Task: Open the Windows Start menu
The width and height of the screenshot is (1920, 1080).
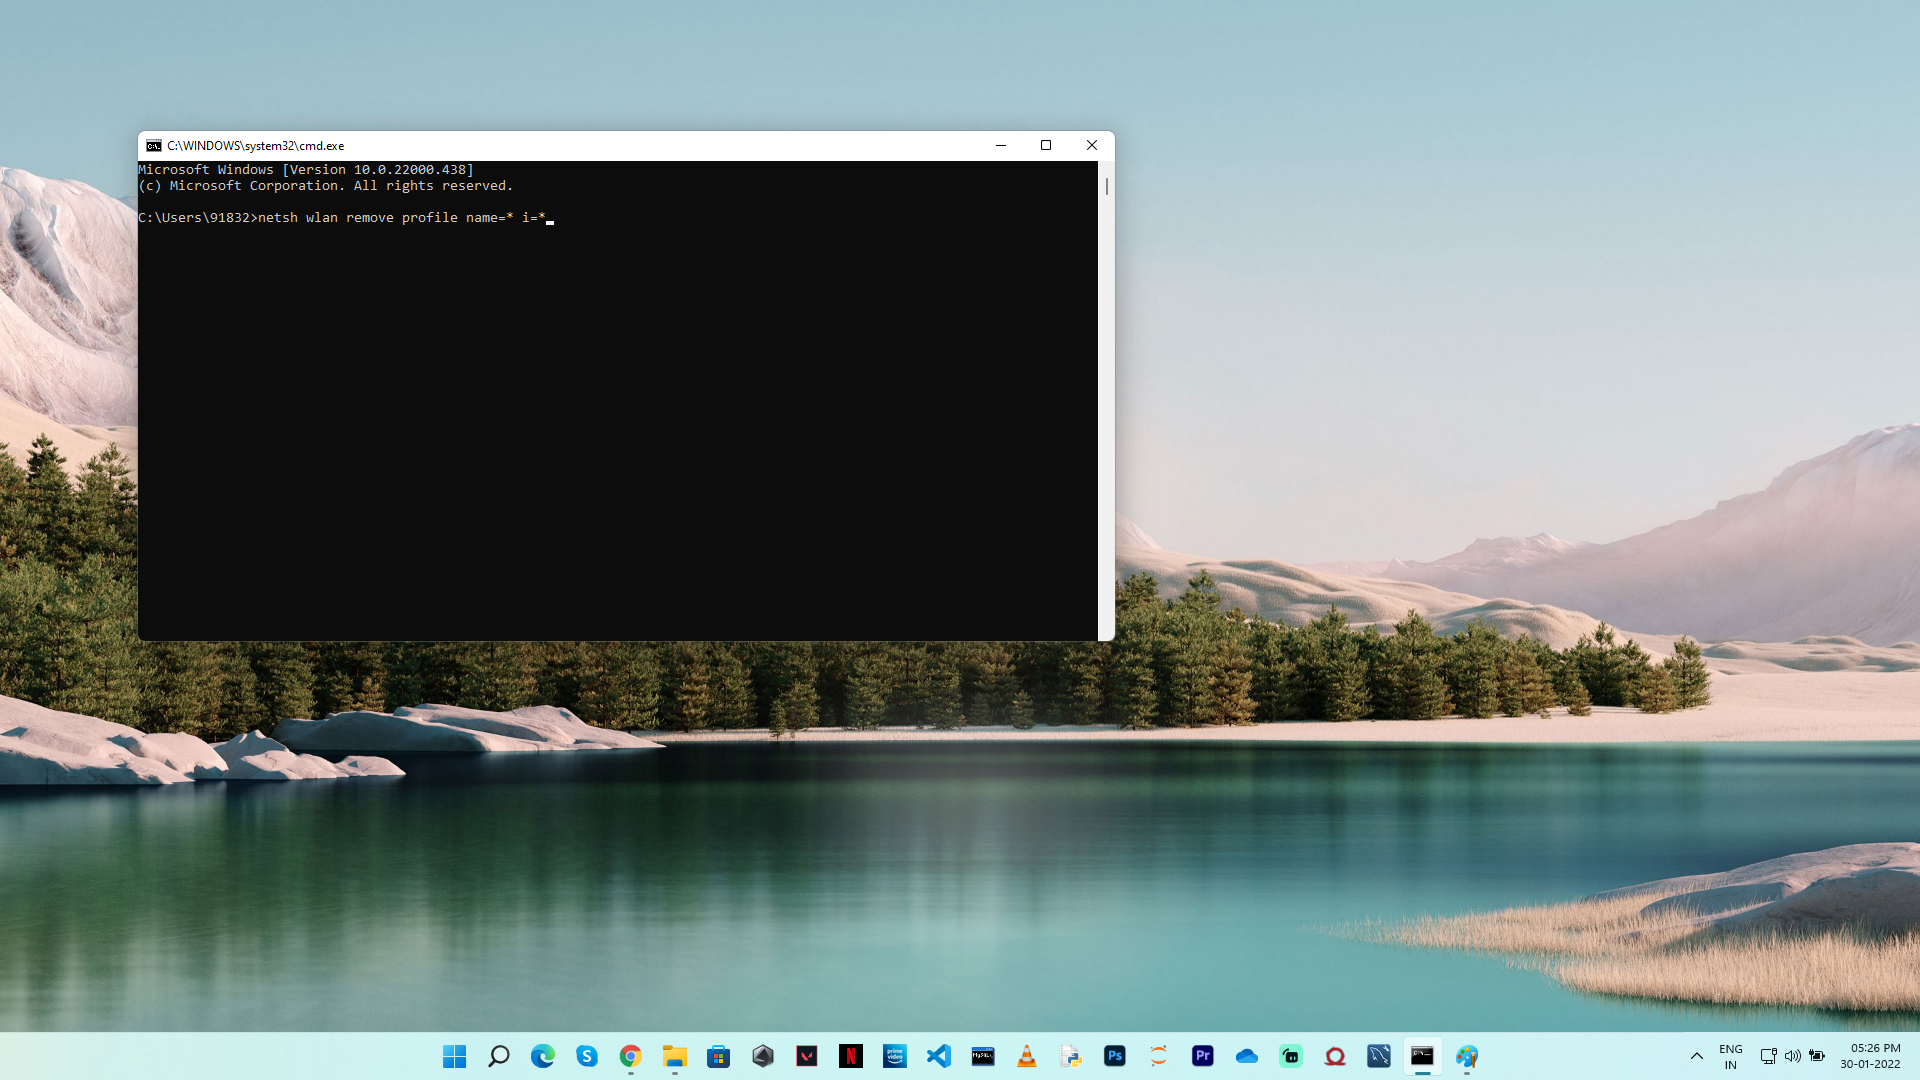Action: point(454,1056)
